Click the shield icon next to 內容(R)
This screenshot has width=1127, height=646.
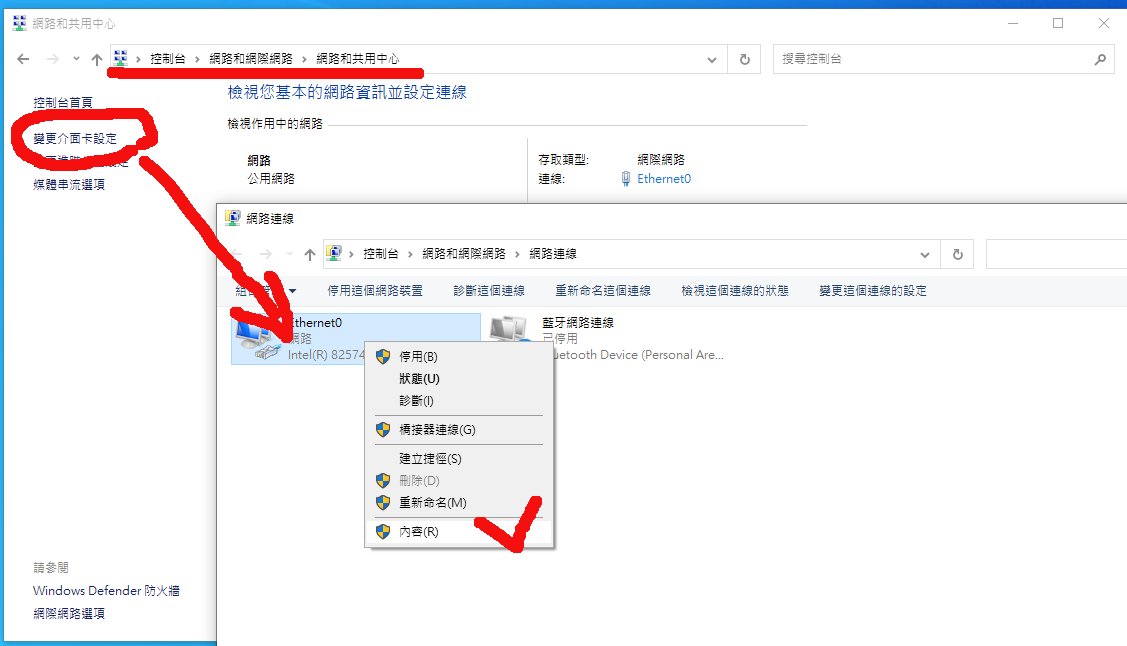coord(382,532)
